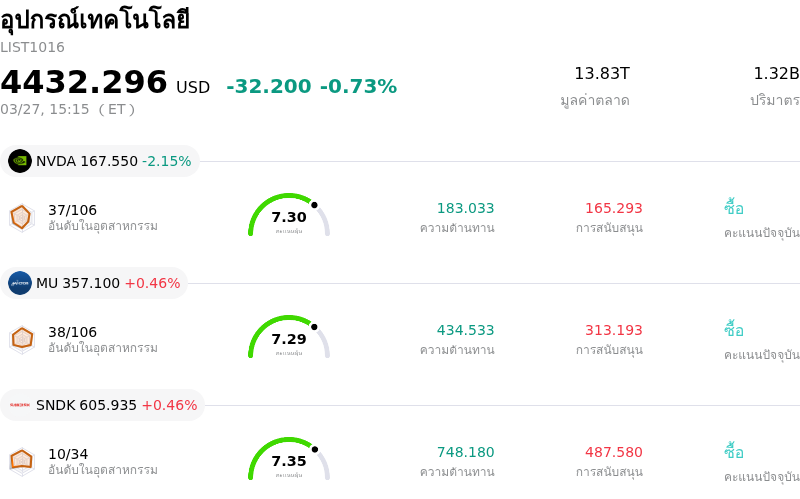Click the 4432.296 index price
This screenshot has height=499, width=800.
tap(84, 82)
